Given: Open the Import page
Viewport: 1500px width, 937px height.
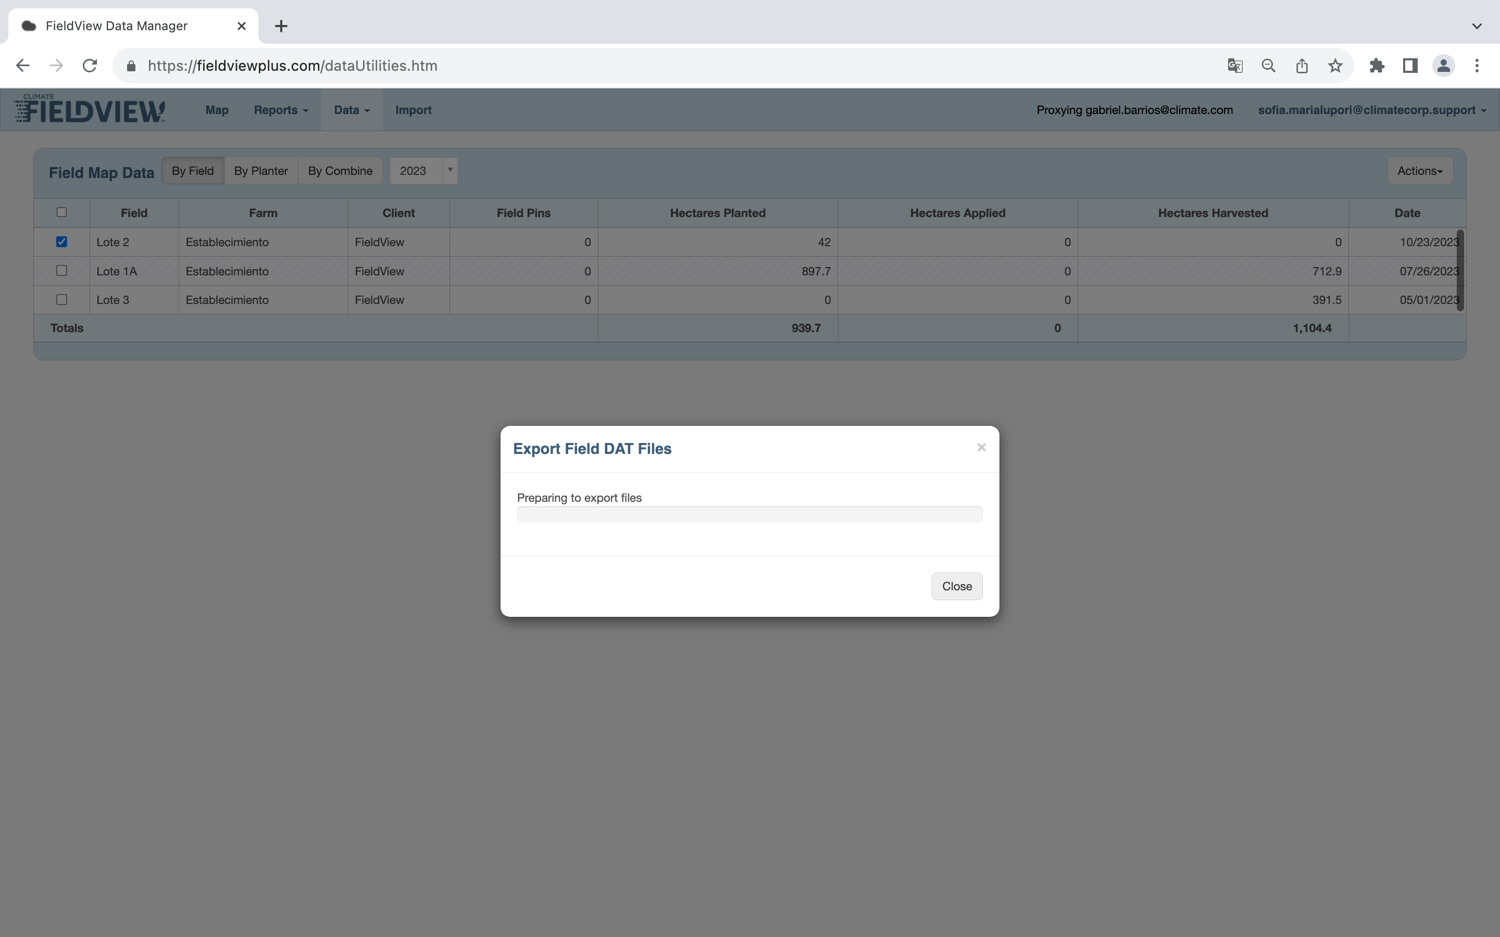Looking at the screenshot, I should [x=413, y=110].
